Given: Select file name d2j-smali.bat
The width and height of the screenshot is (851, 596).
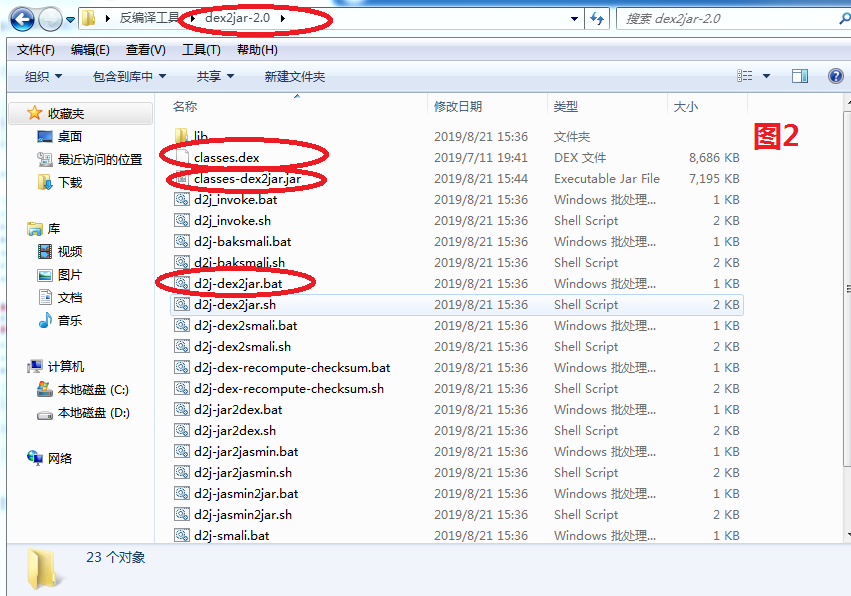Looking at the screenshot, I should click(231, 536).
